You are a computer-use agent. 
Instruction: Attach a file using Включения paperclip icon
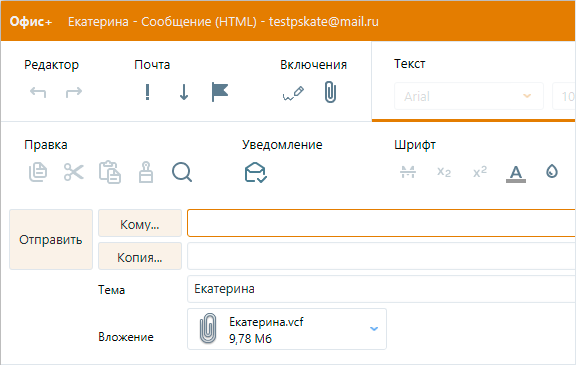pyautogui.click(x=330, y=92)
